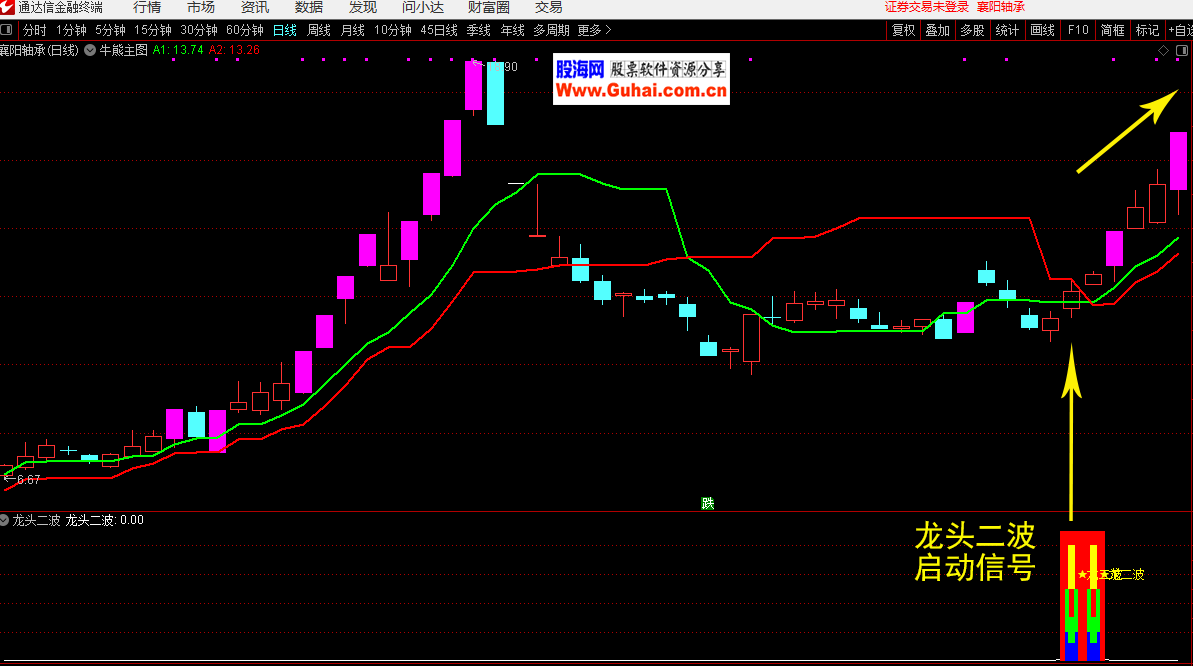
Task: Expand the 更多 periods menu
Action: coord(594,30)
